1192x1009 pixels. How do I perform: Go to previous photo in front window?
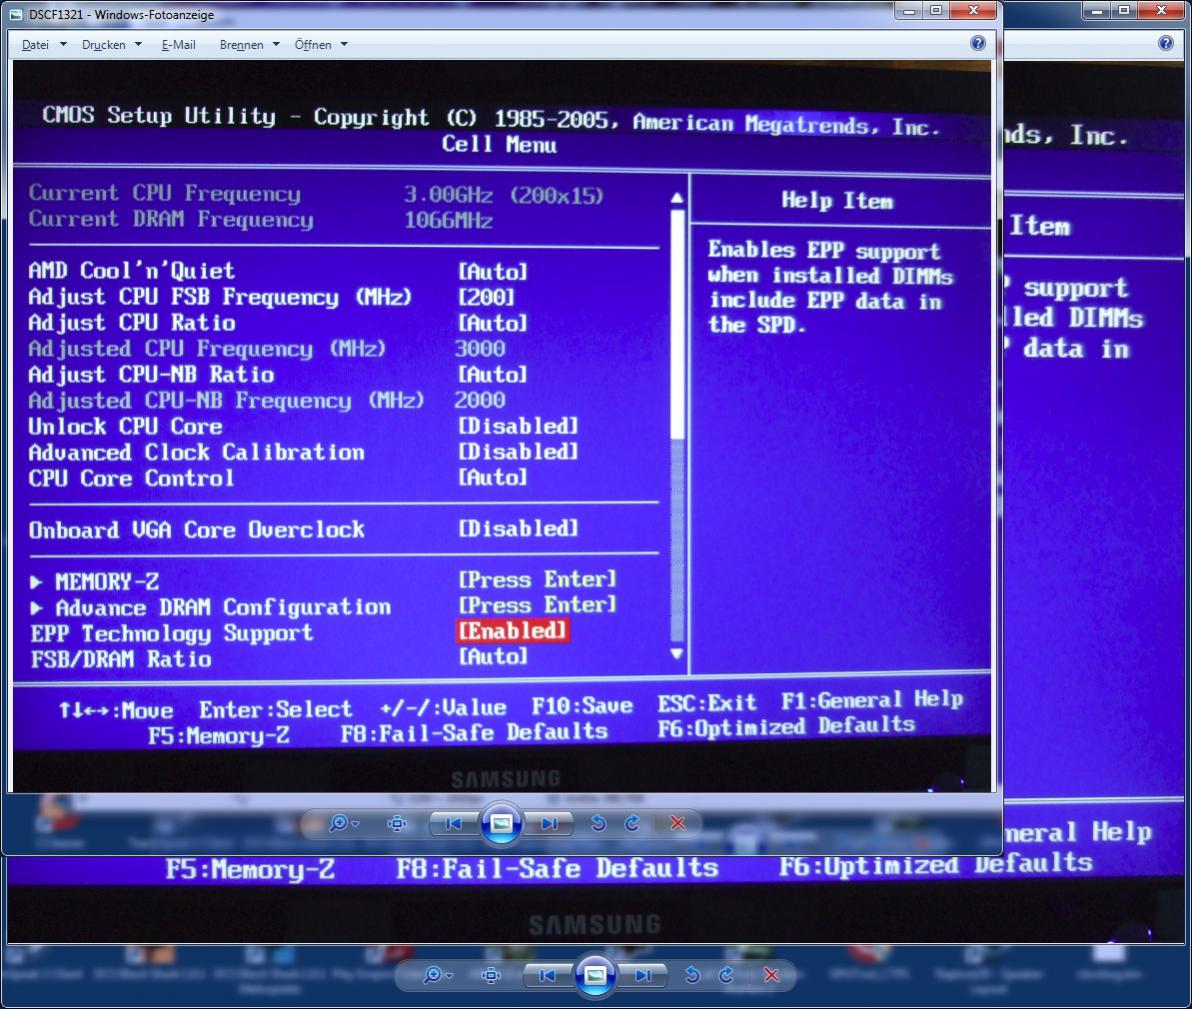point(454,823)
